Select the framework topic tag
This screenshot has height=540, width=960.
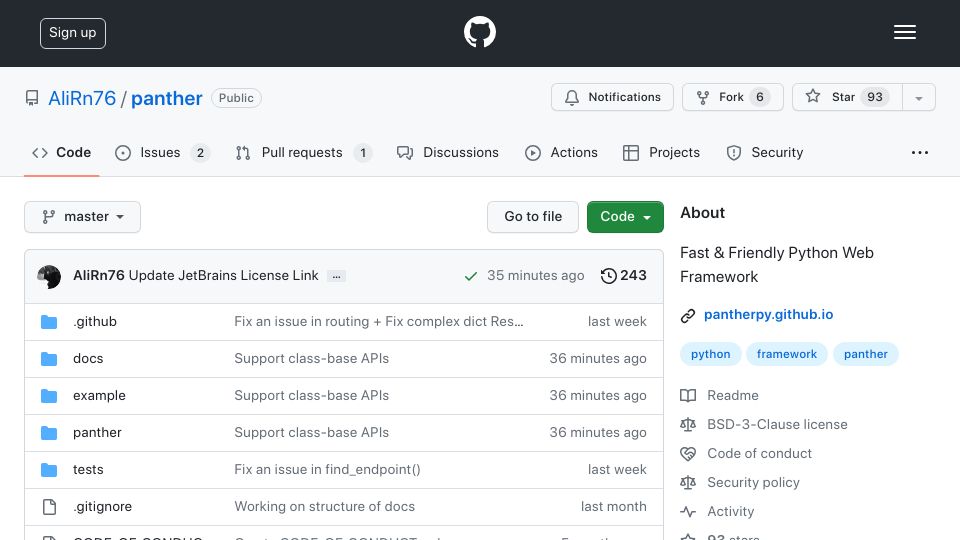pos(787,354)
